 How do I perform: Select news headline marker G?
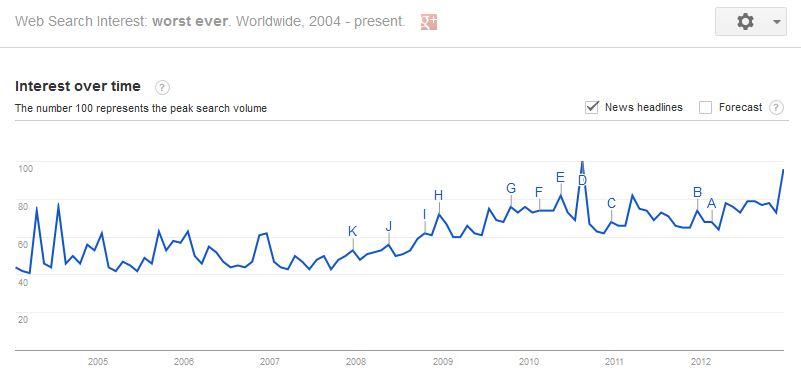pos(511,188)
